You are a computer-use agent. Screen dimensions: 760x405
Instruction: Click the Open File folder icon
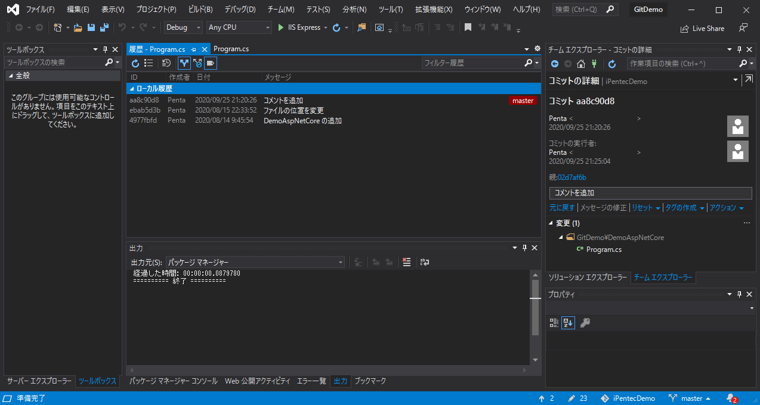coord(78,28)
